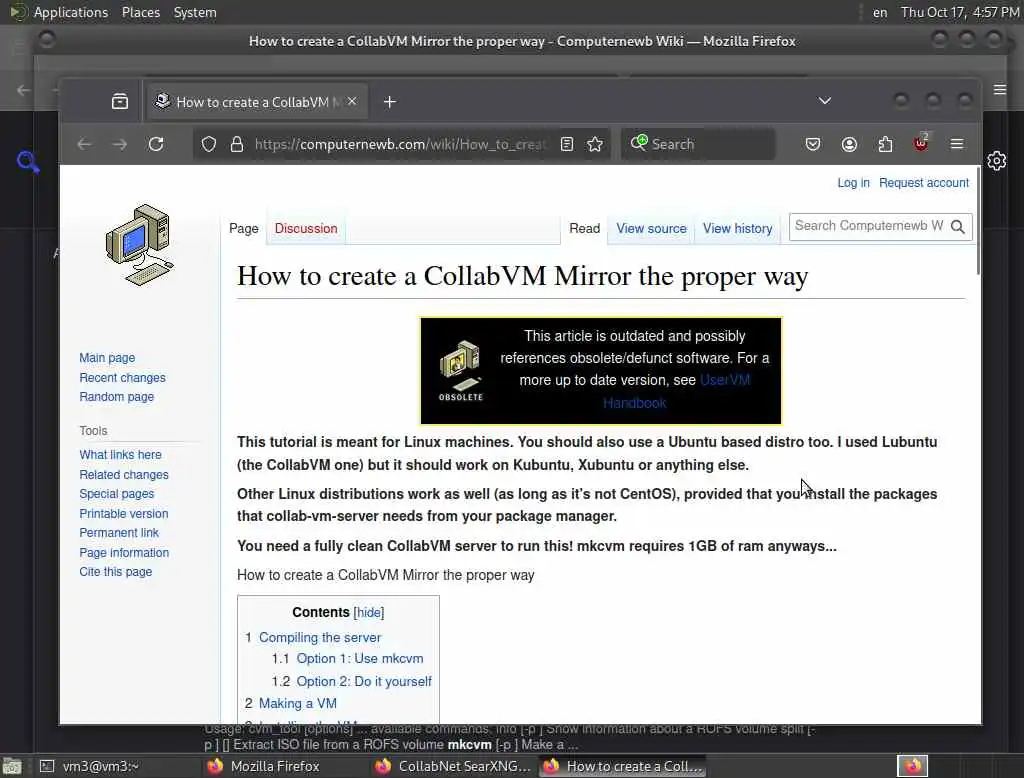Reload the current page
The width and height of the screenshot is (1024, 778).
coord(155,144)
